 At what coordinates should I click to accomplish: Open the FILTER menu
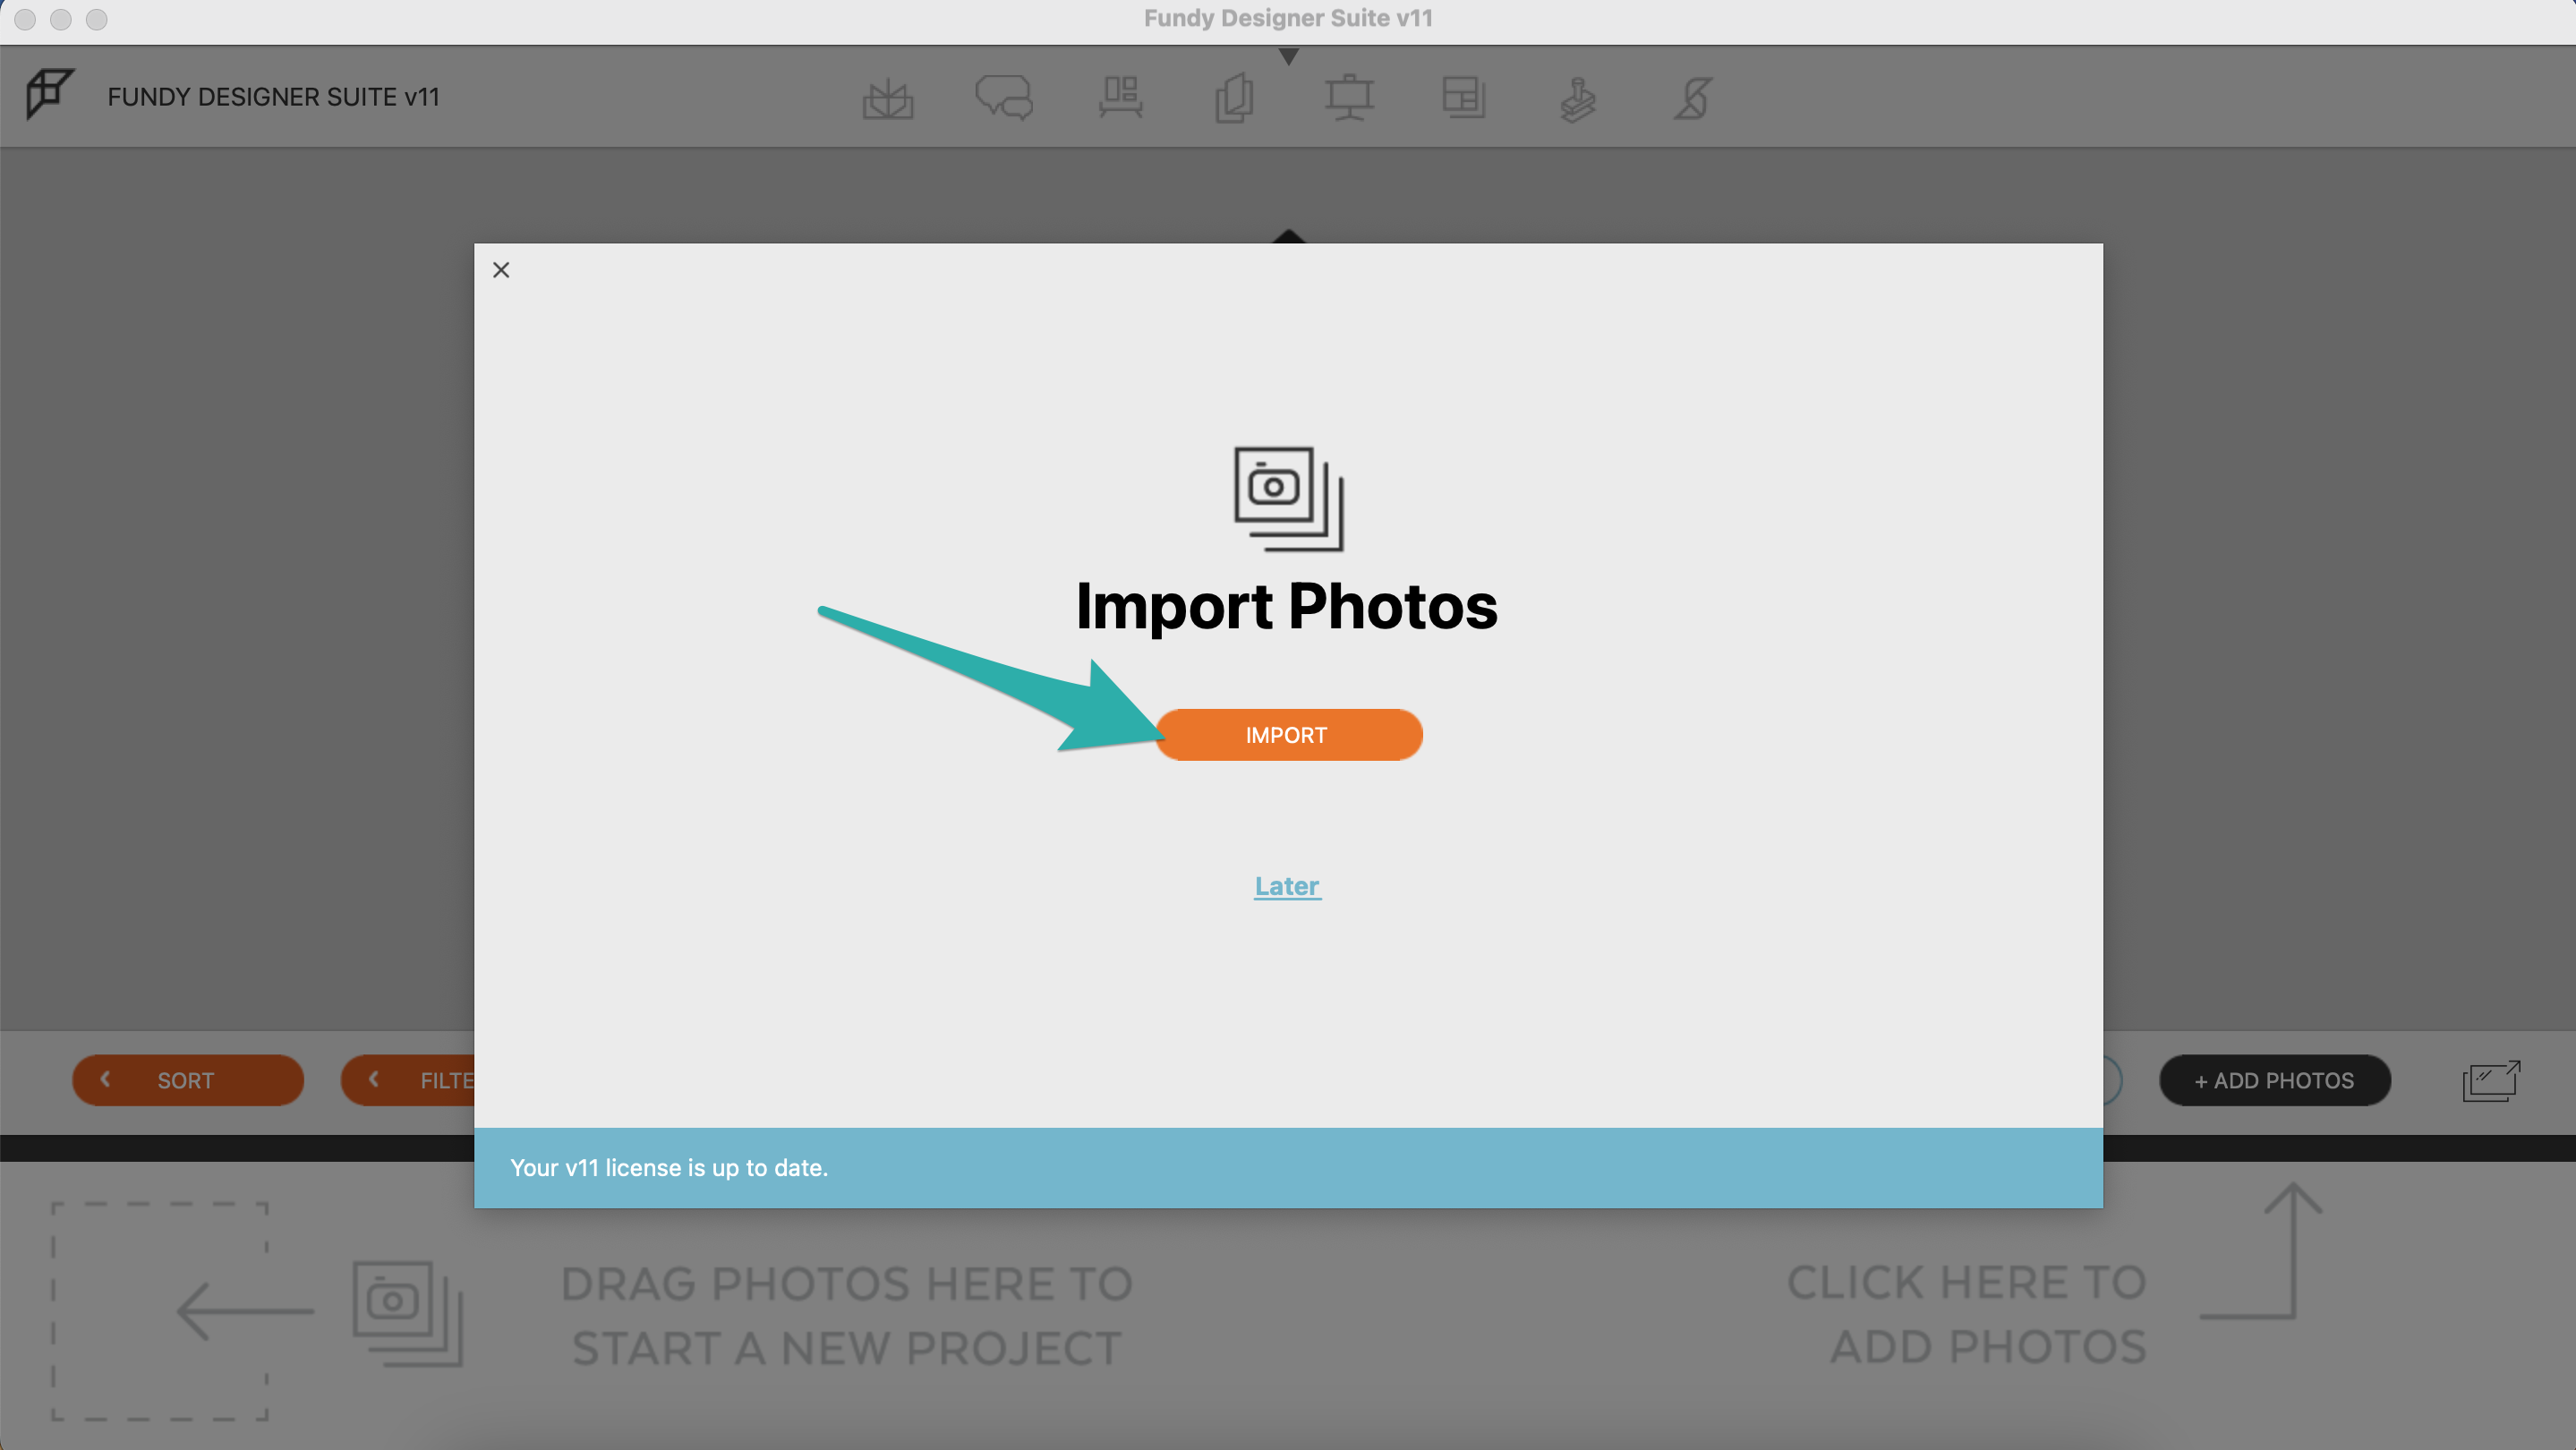click(408, 1080)
